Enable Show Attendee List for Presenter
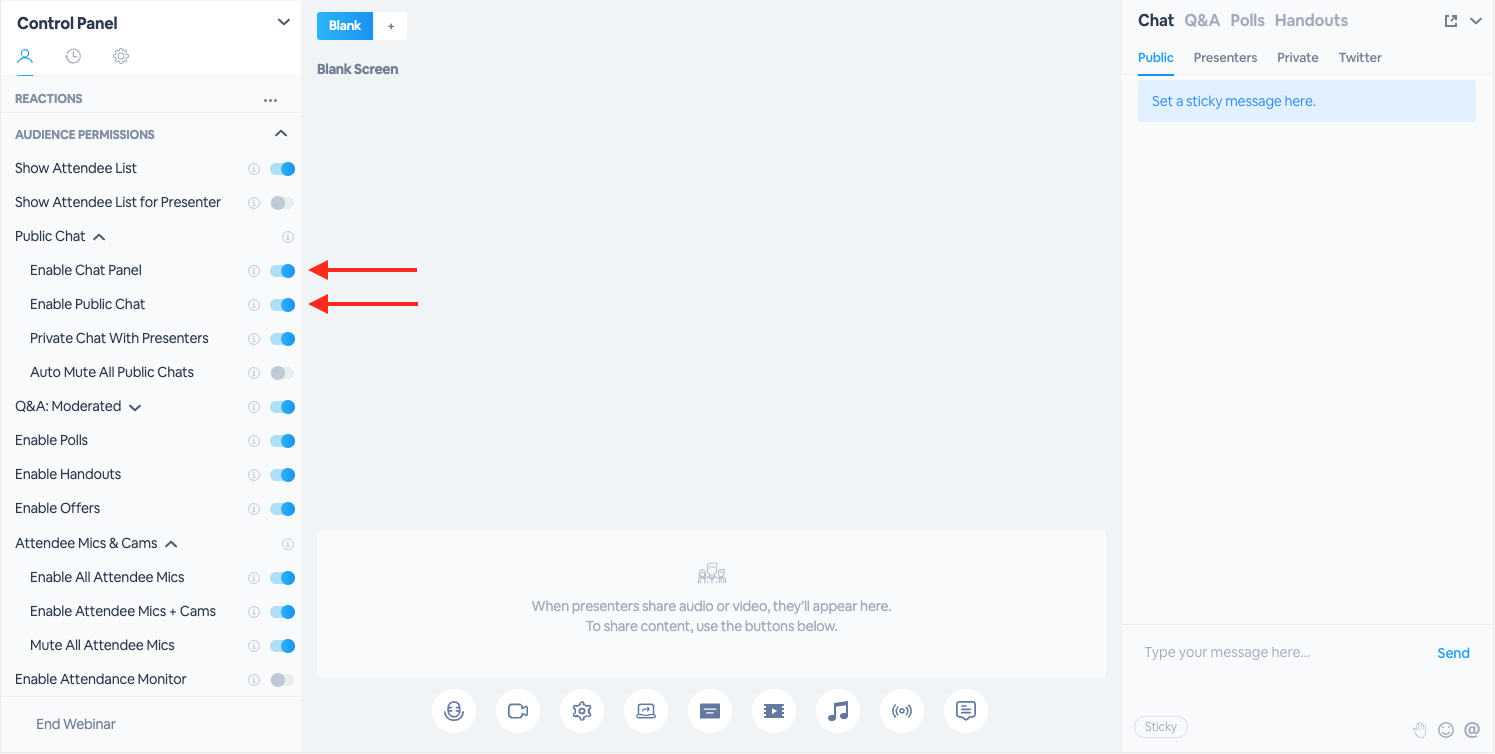Viewport: 1495px width, 754px height. (x=282, y=202)
